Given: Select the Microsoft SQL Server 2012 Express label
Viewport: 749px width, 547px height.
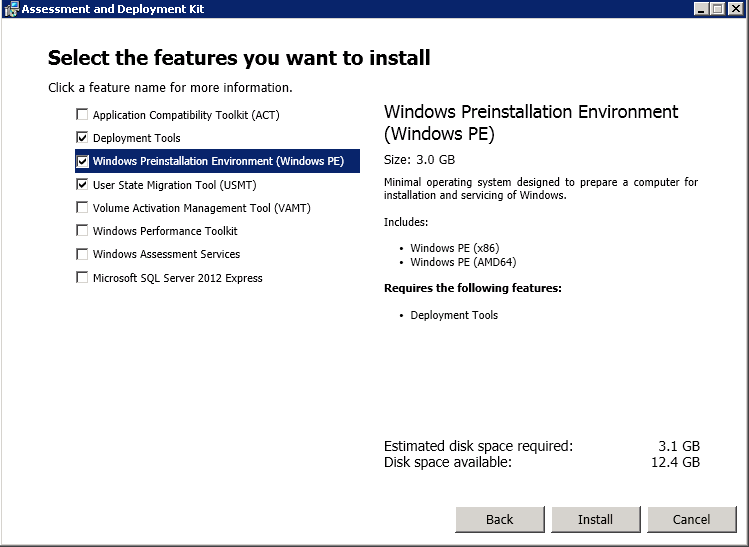Looking at the screenshot, I should [178, 278].
